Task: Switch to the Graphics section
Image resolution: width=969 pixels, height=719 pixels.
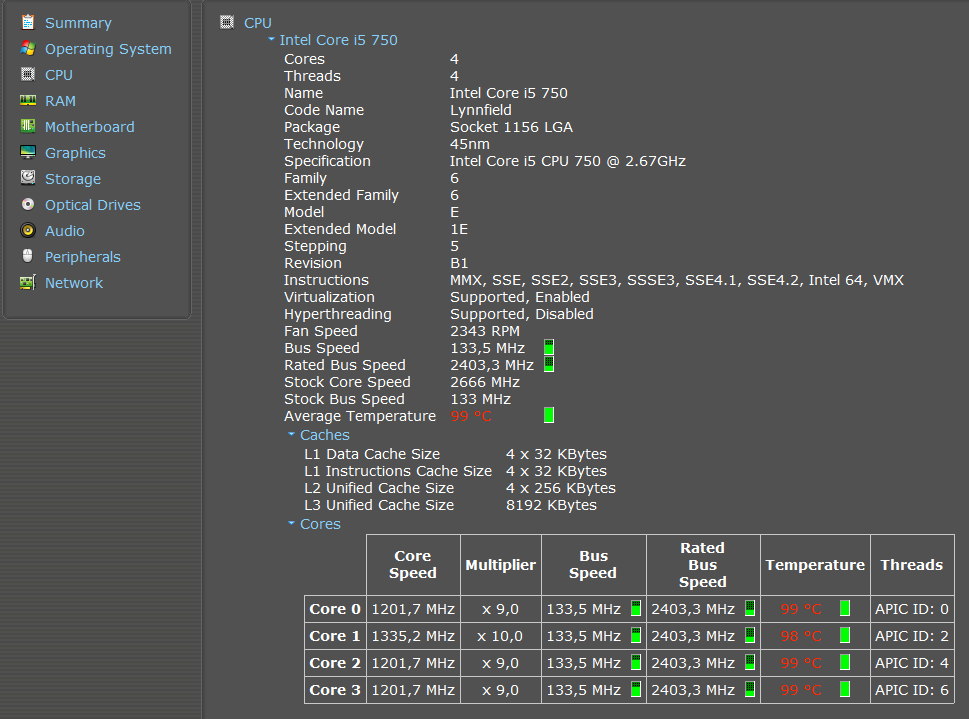Action: (75, 153)
